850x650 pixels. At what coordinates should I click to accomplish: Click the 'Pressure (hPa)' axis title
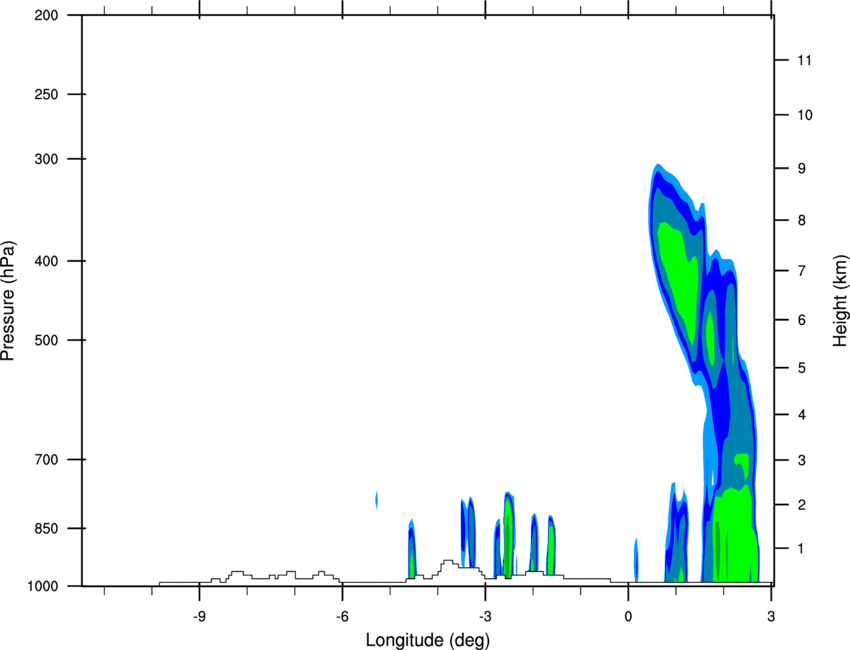8,300
